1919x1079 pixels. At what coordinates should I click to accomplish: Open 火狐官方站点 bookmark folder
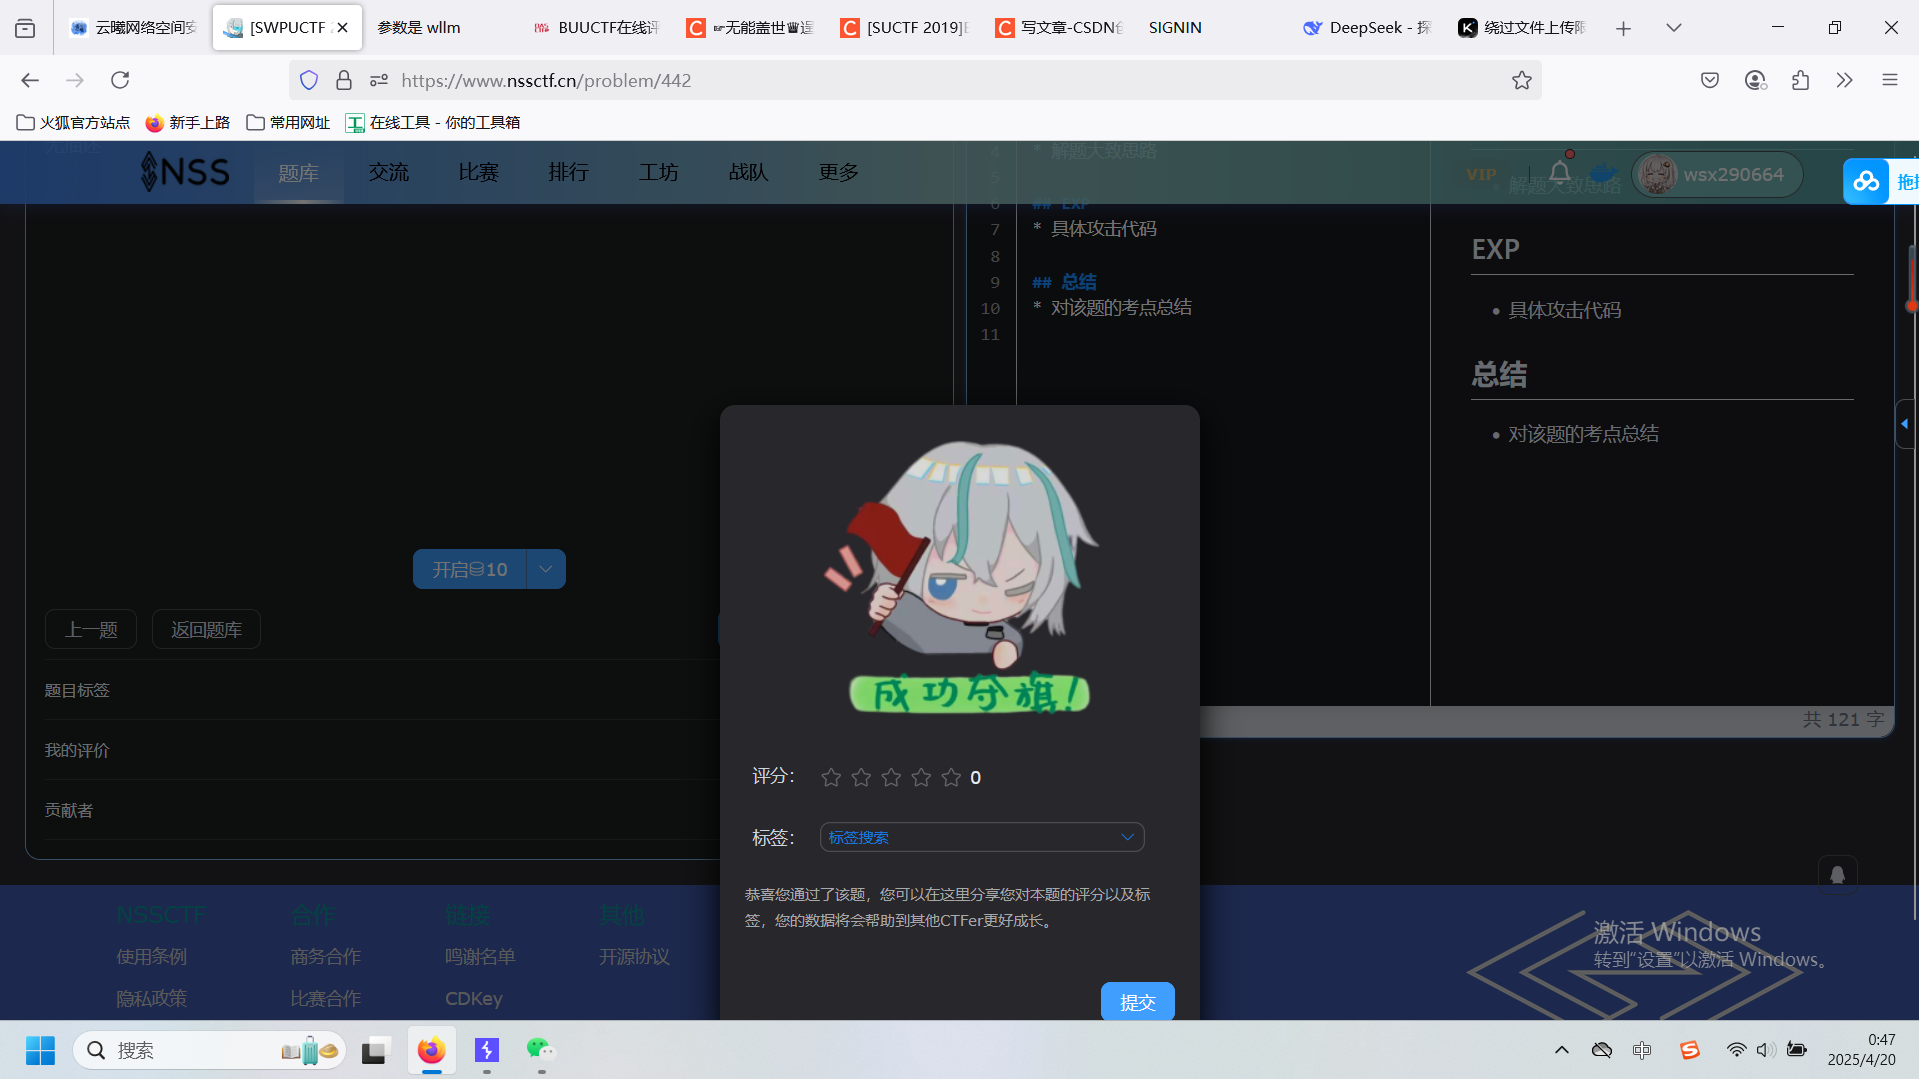coord(73,122)
